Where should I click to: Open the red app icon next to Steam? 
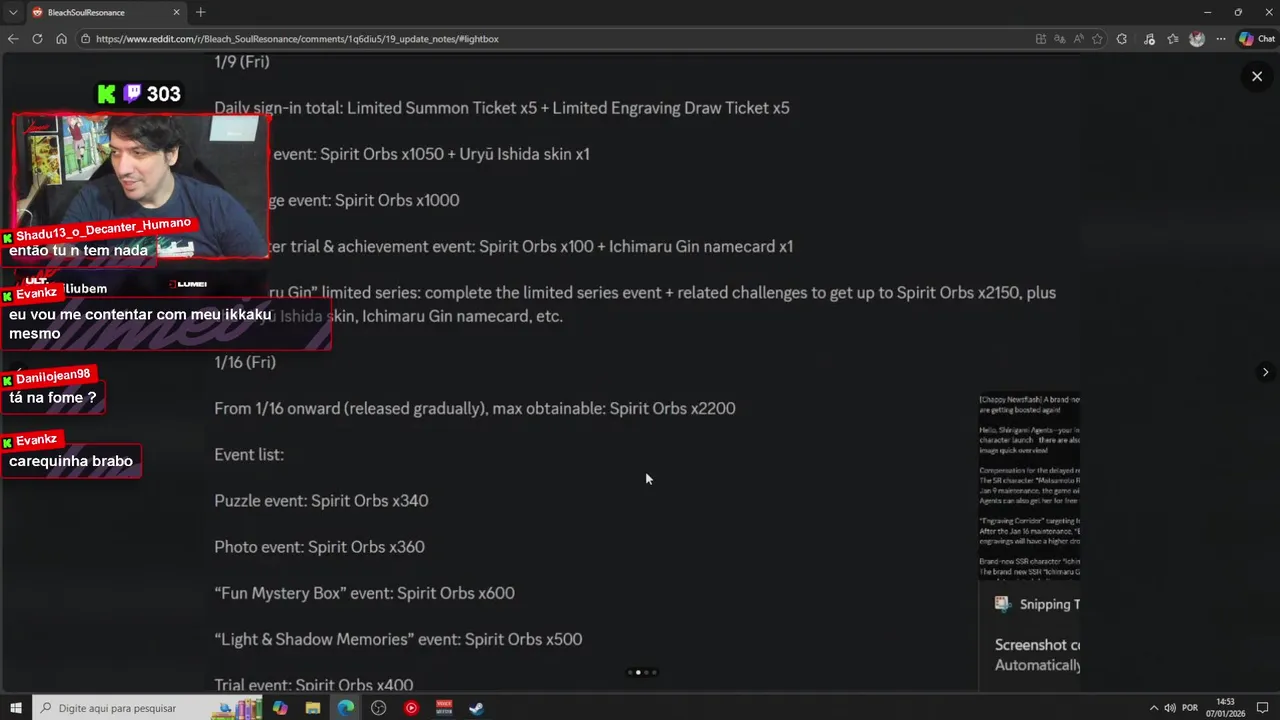pos(444,708)
